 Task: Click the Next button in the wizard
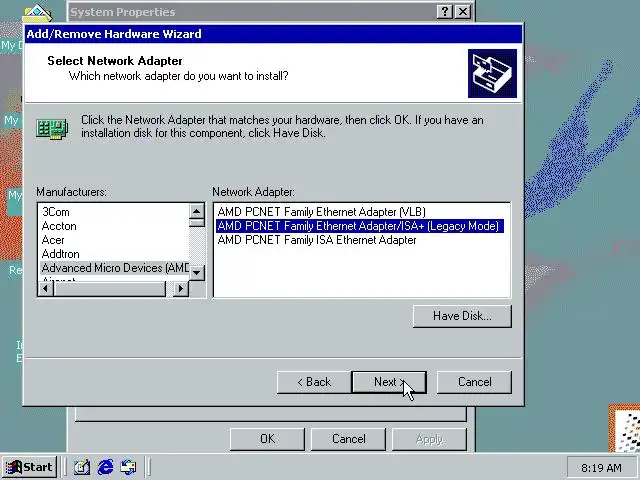click(389, 382)
